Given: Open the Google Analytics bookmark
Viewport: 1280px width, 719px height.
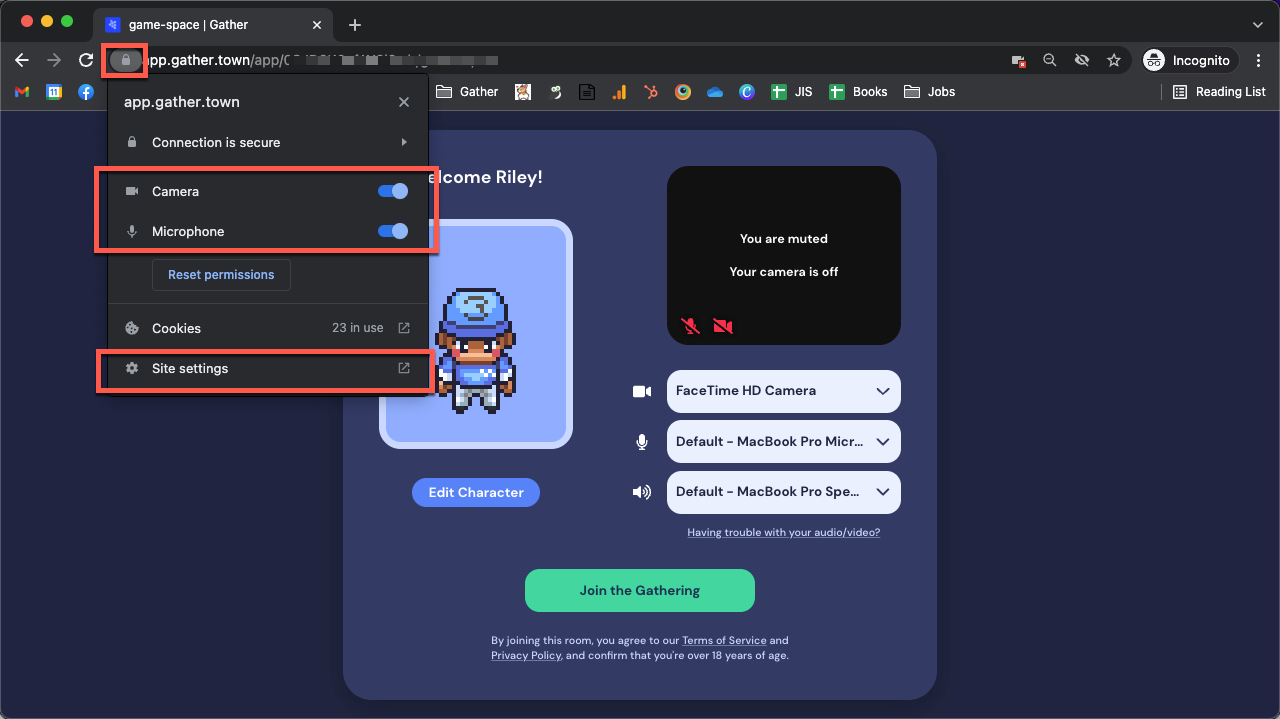Looking at the screenshot, I should 619,92.
